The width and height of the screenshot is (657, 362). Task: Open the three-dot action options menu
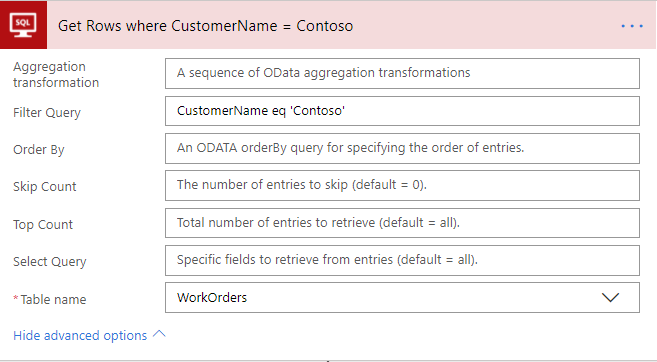click(632, 26)
